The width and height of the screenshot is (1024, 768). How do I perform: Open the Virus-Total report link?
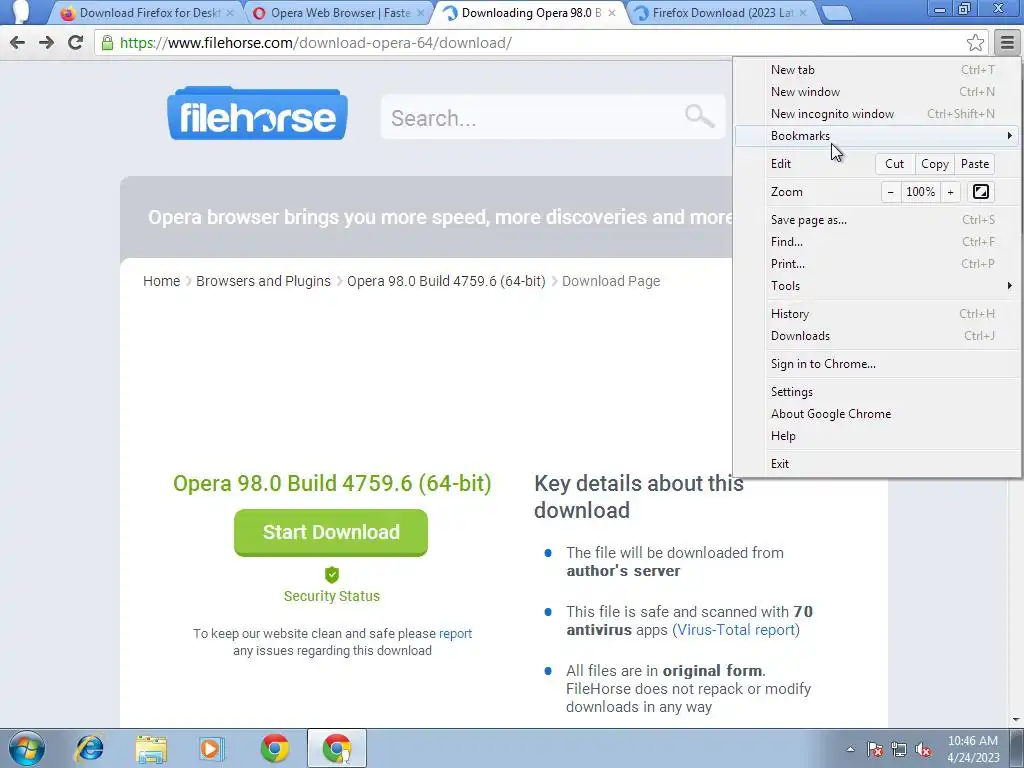click(x=736, y=630)
